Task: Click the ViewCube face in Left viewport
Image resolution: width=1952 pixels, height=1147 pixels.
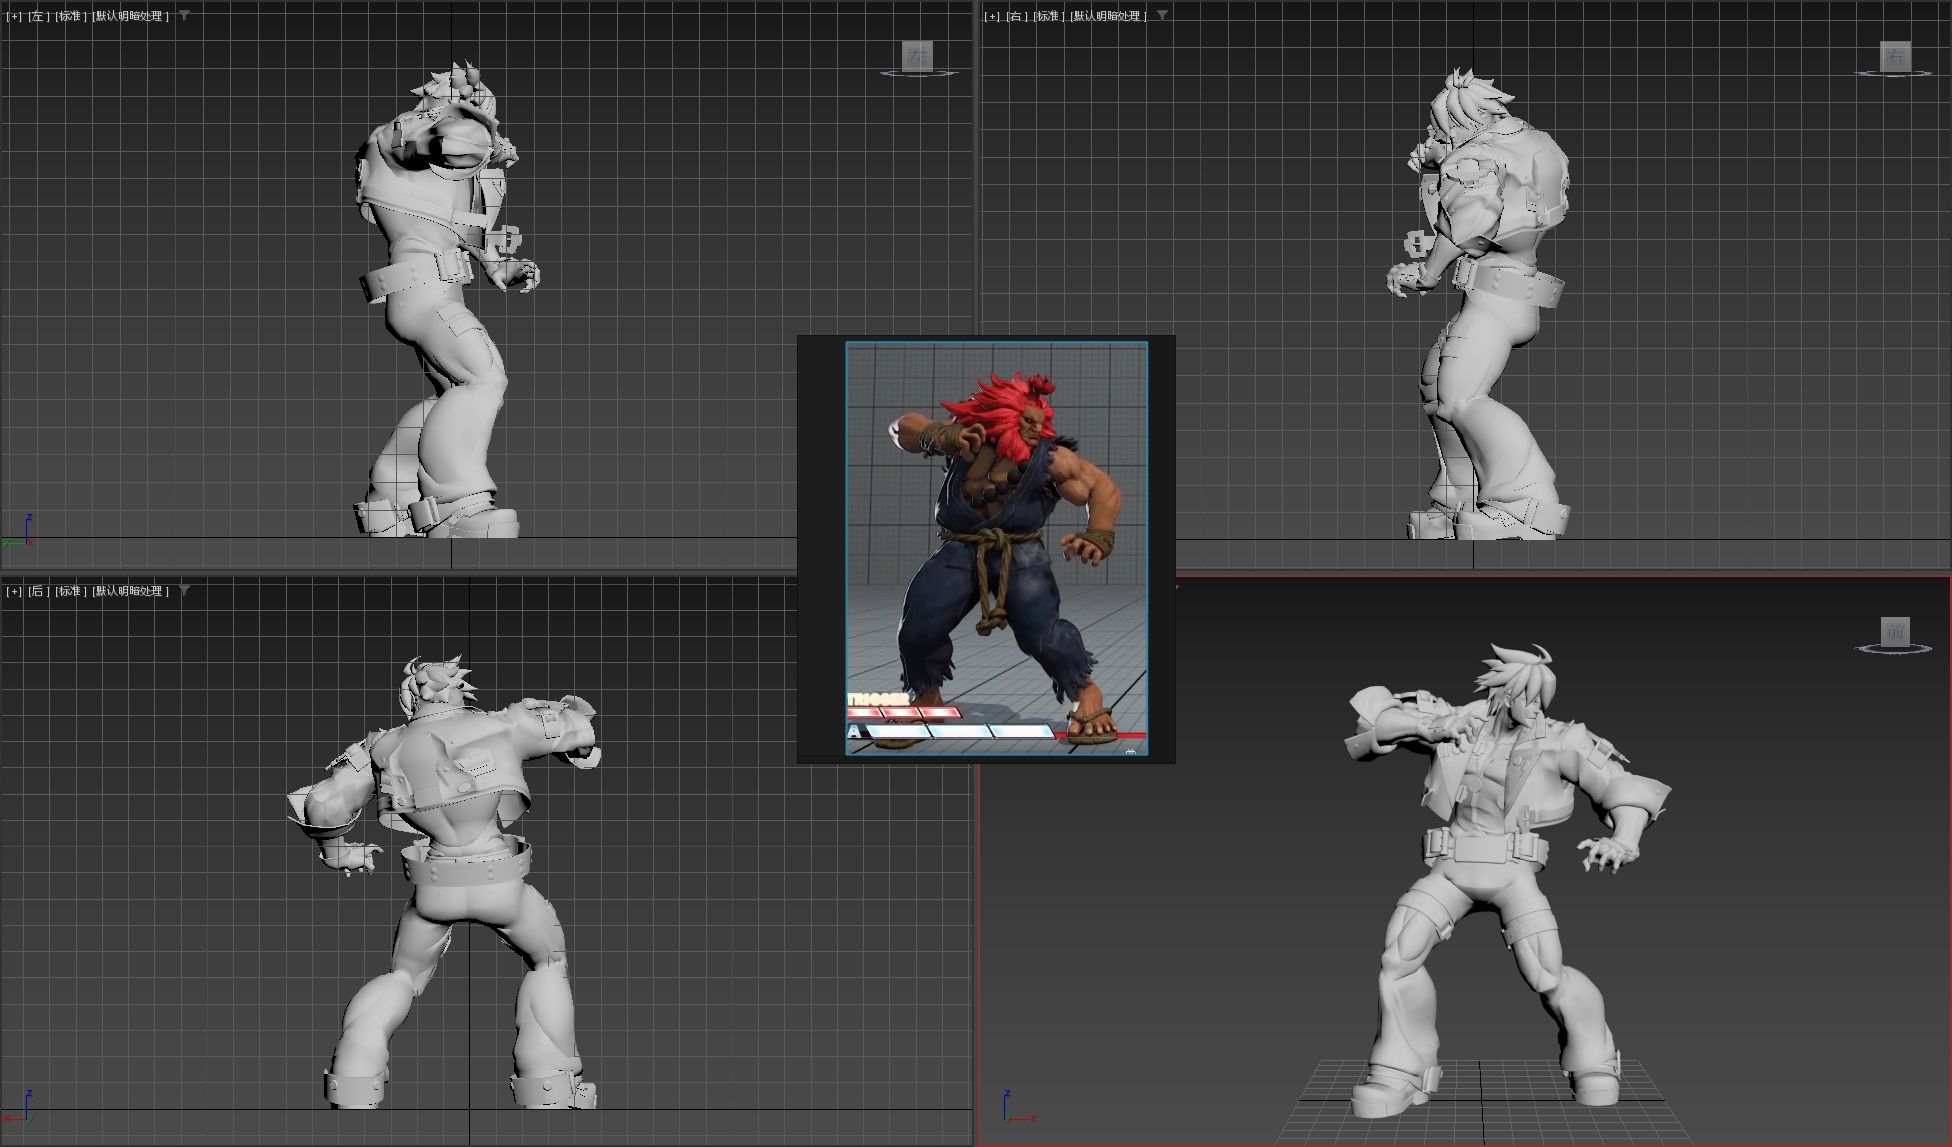Action: point(916,56)
